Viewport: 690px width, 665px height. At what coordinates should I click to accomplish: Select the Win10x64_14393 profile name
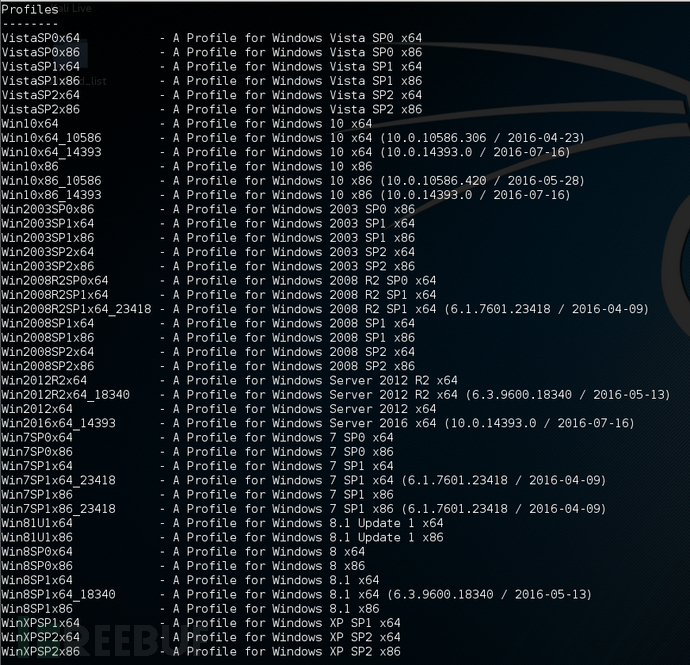(x=51, y=152)
